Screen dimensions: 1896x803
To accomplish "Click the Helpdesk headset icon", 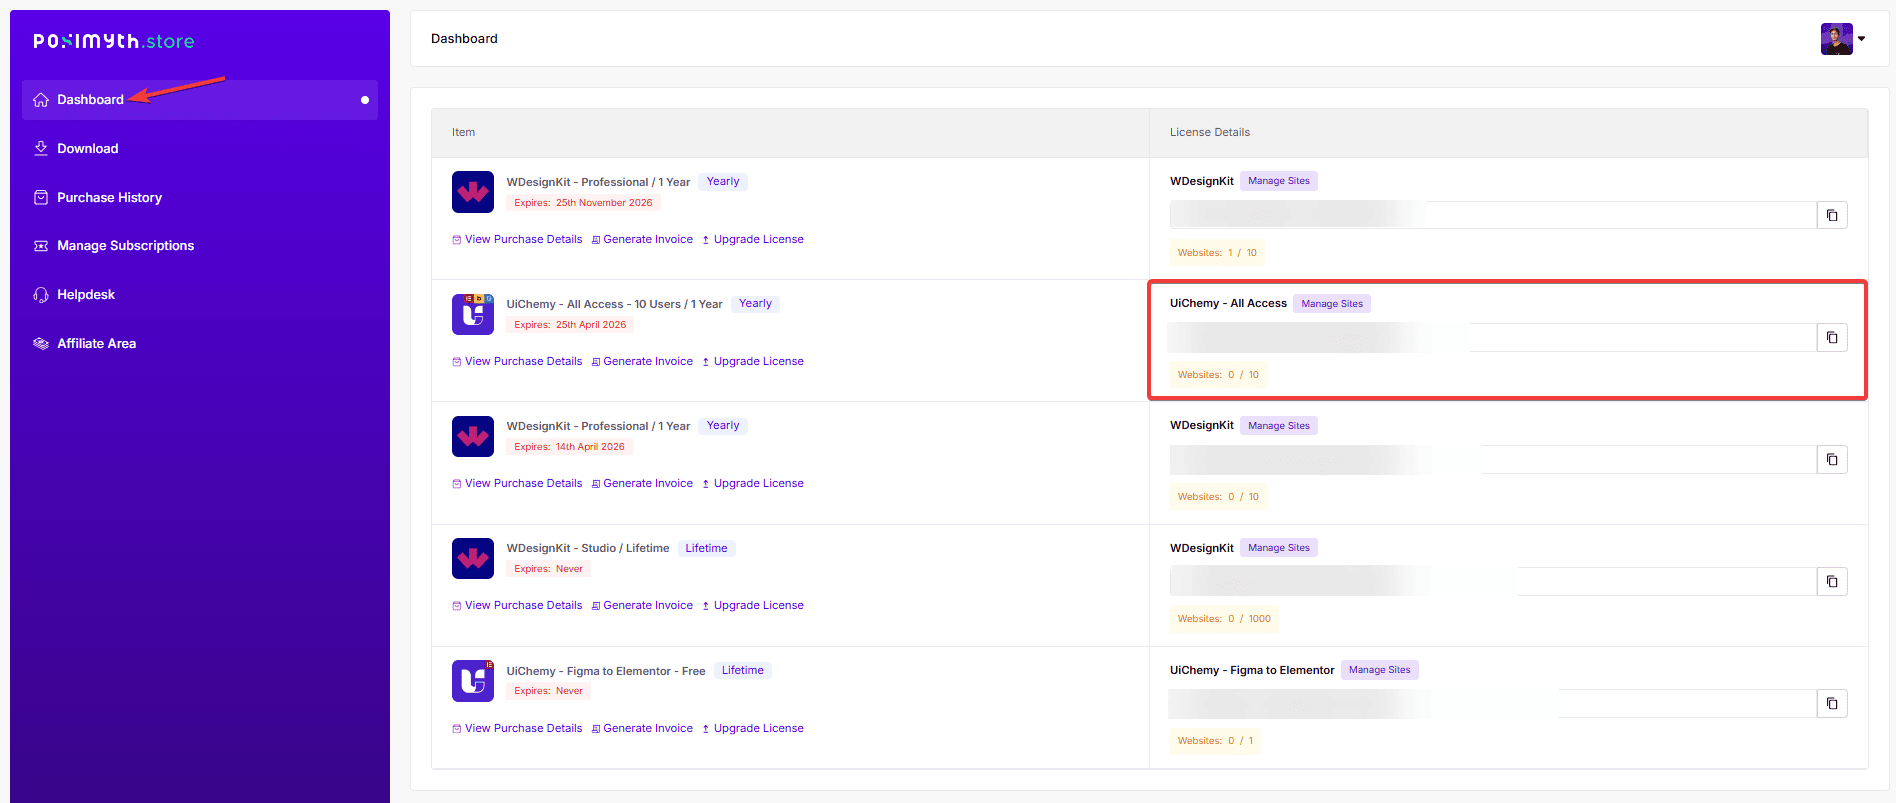I will pos(41,294).
